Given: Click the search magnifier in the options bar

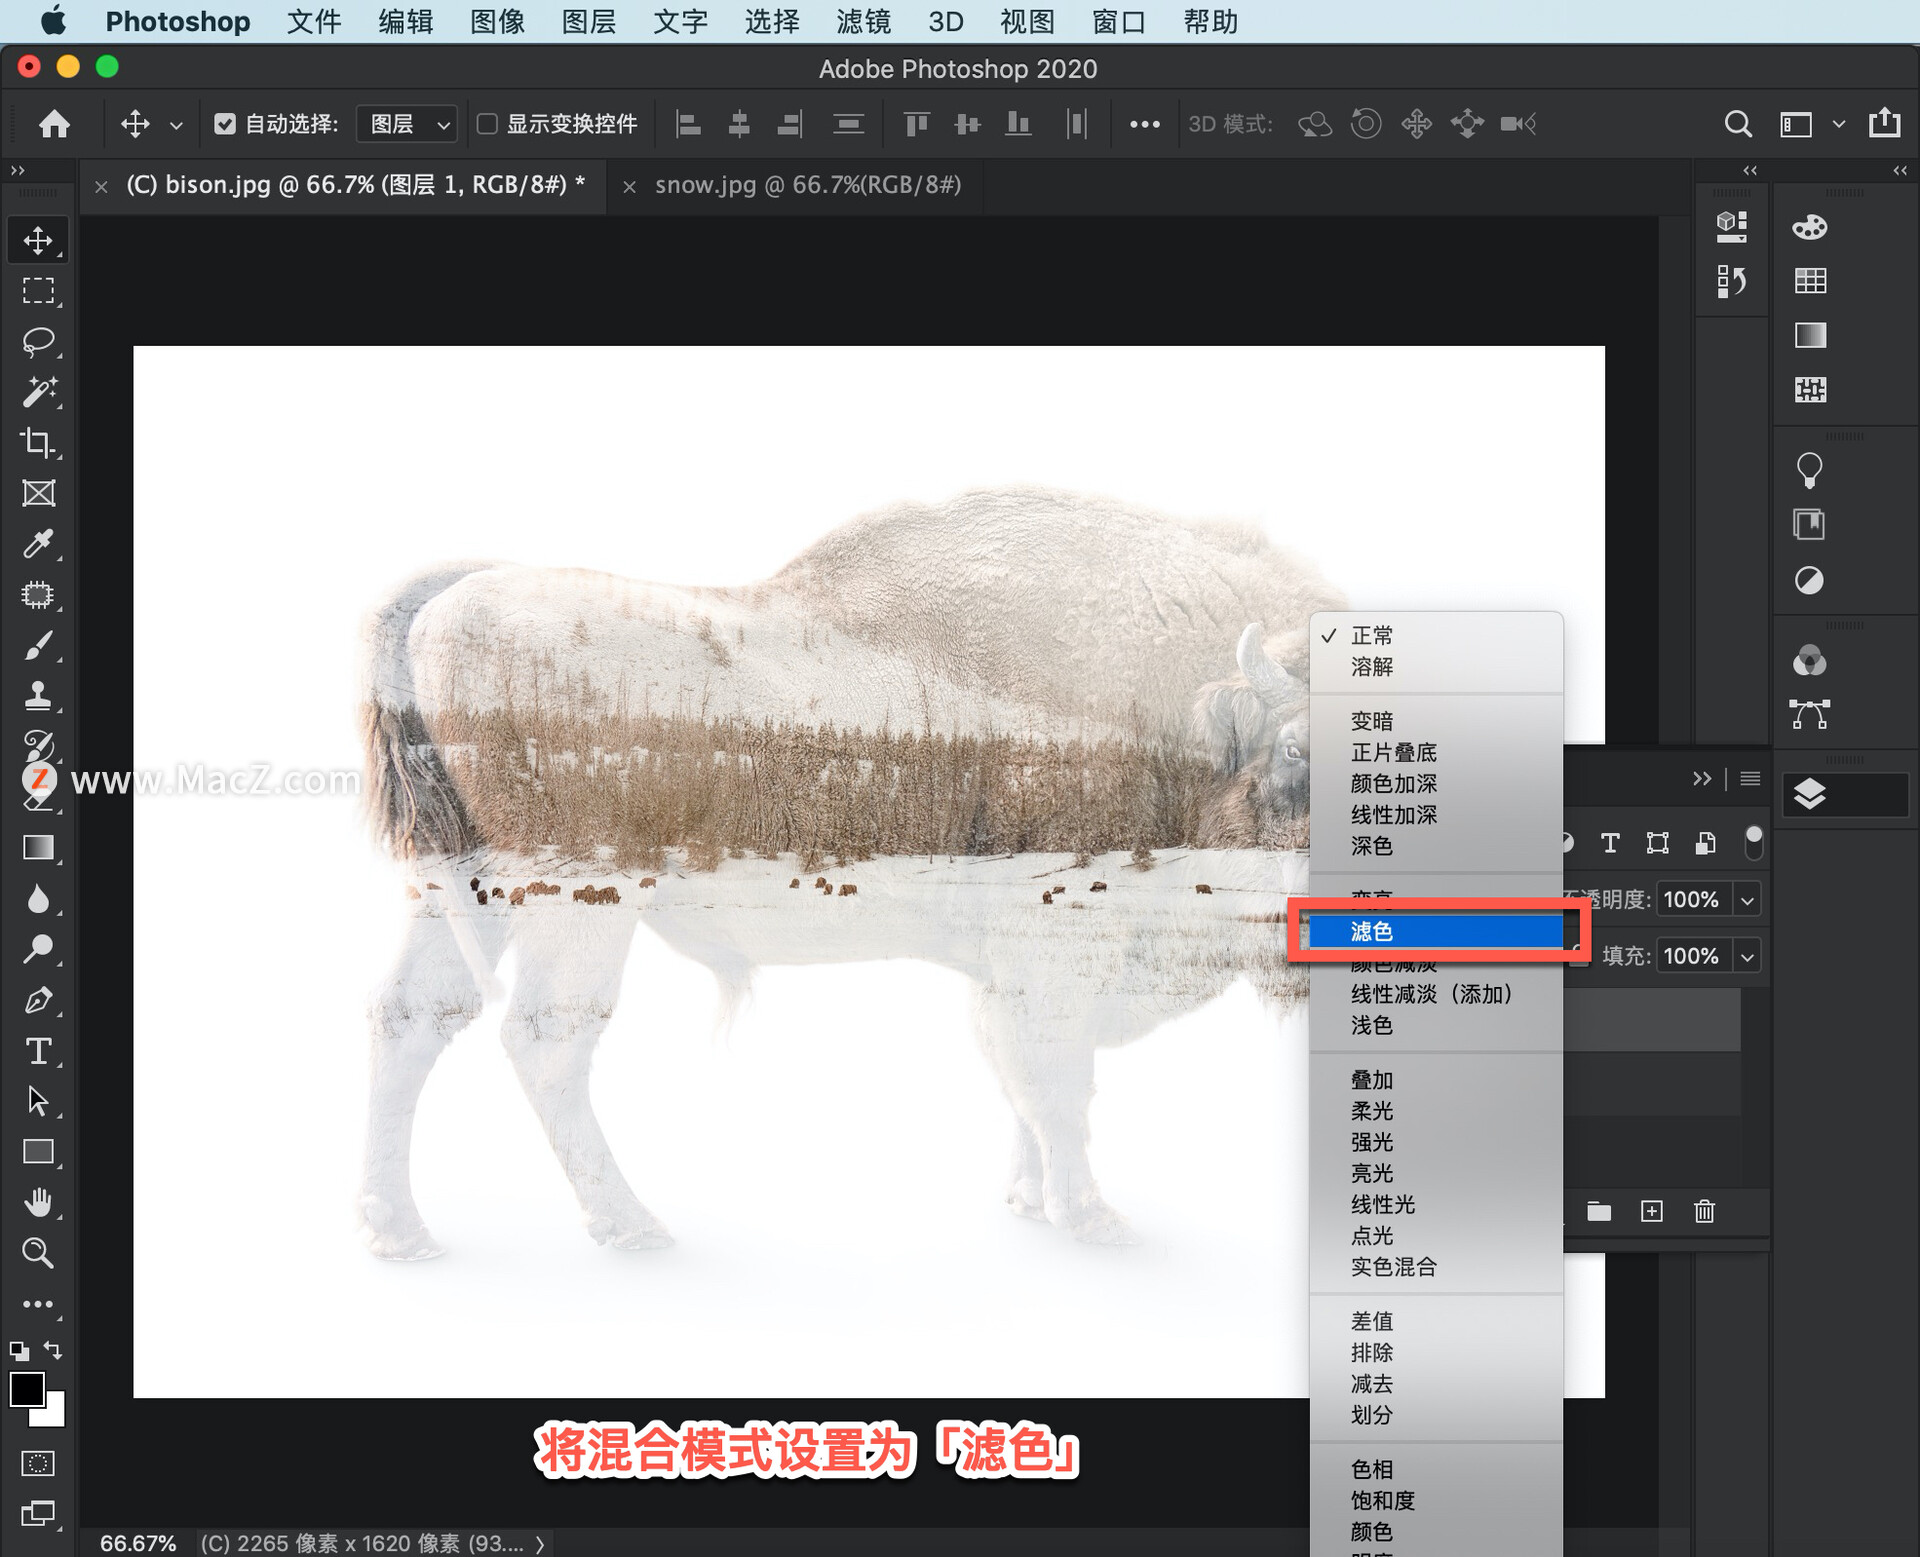Looking at the screenshot, I should click(1738, 123).
